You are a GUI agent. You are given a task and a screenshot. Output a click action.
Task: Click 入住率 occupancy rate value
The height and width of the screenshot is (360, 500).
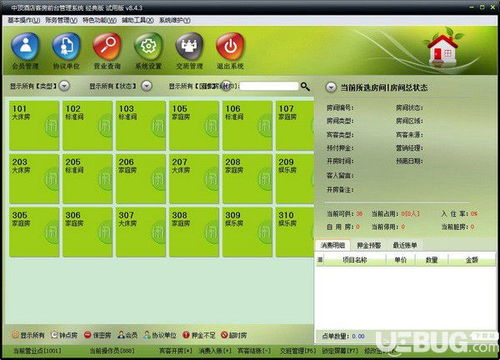474,214
